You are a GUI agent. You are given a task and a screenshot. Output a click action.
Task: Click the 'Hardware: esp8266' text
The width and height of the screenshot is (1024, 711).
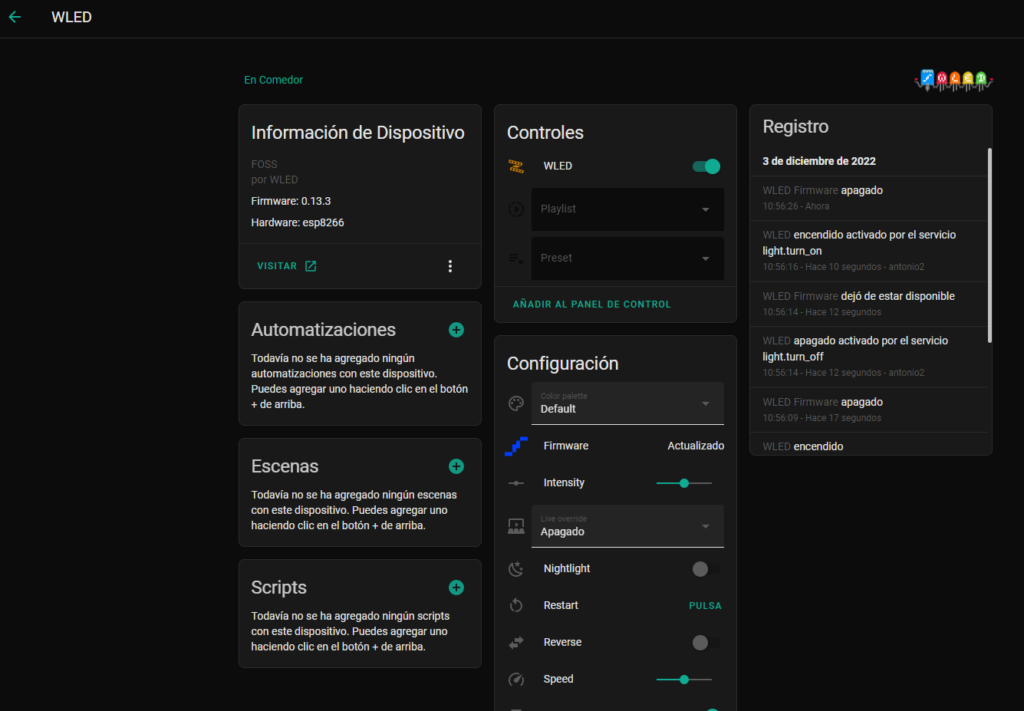tap(297, 223)
